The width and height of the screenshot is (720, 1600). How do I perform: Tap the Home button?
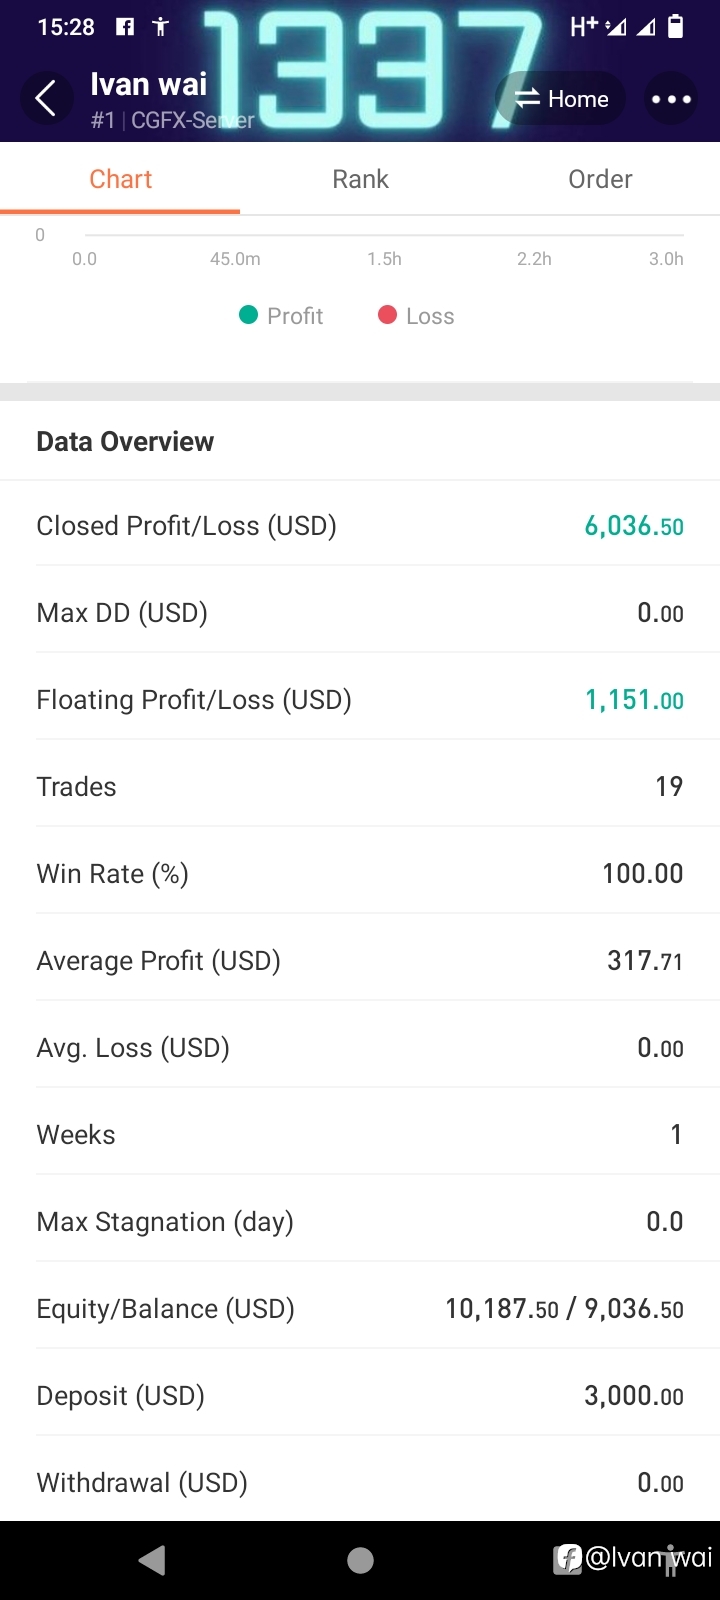coord(562,99)
